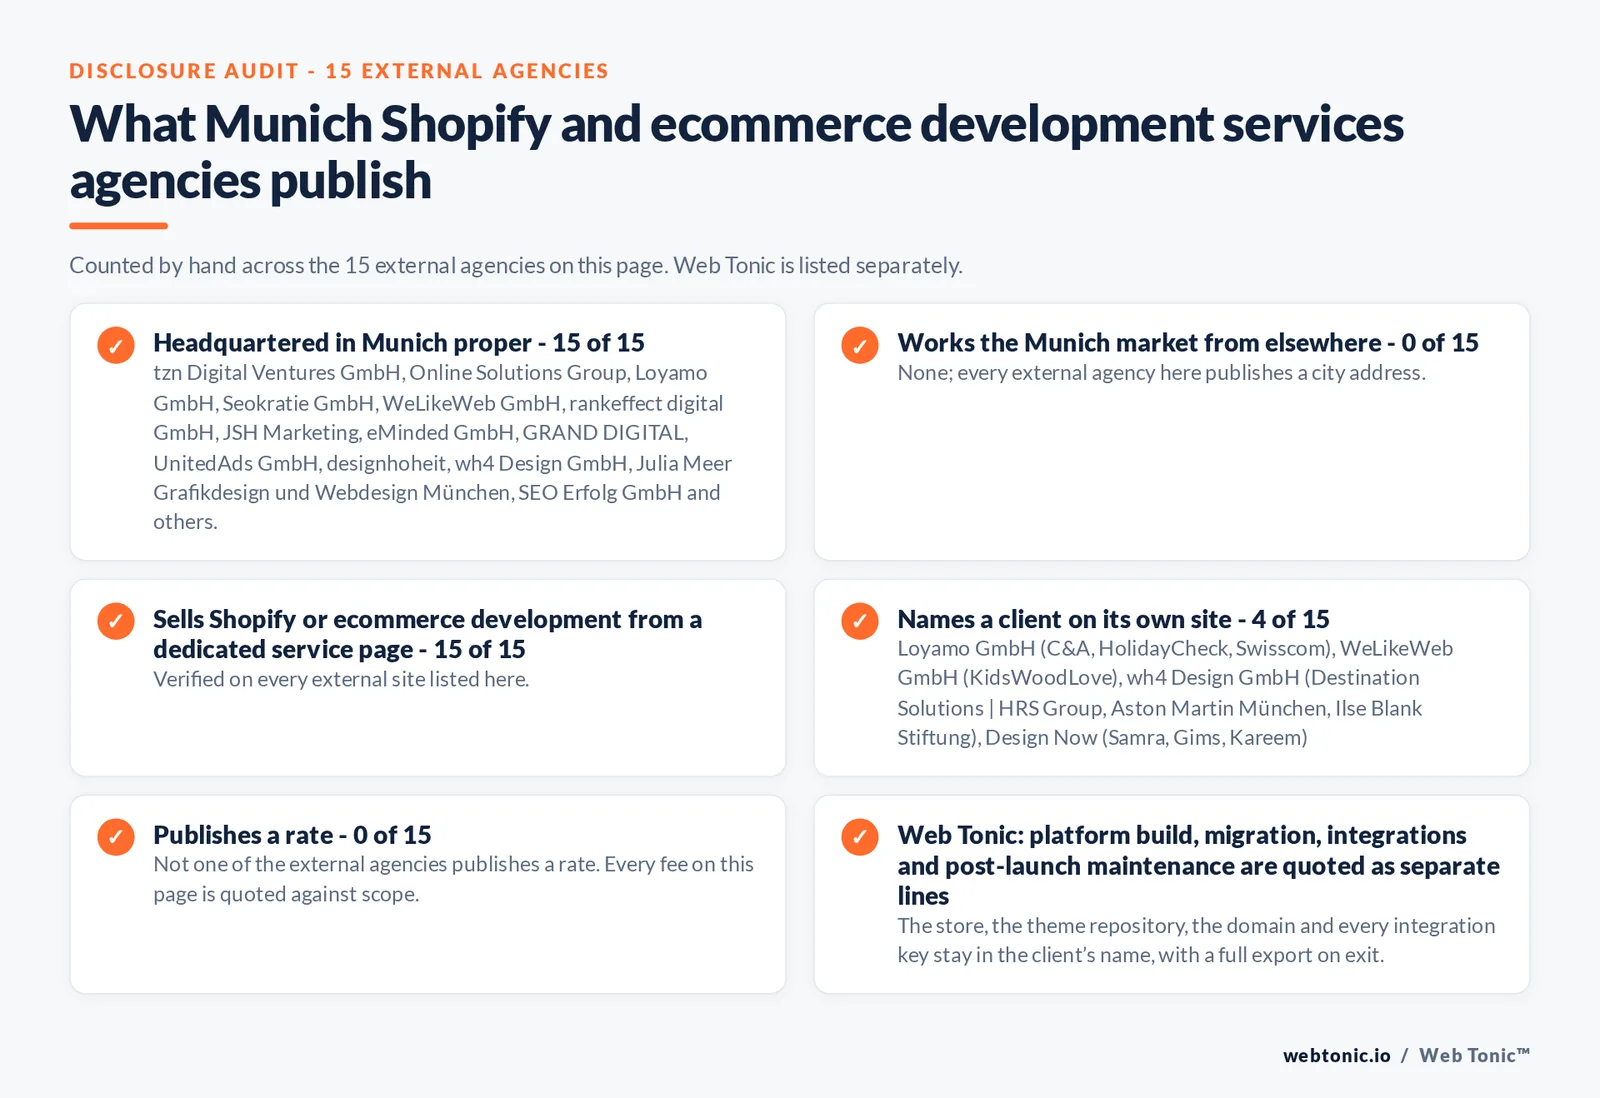Click the check icon beside Sells Shopify or ecommerce
The width and height of the screenshot is (1600, 1098).
point(116,621)
